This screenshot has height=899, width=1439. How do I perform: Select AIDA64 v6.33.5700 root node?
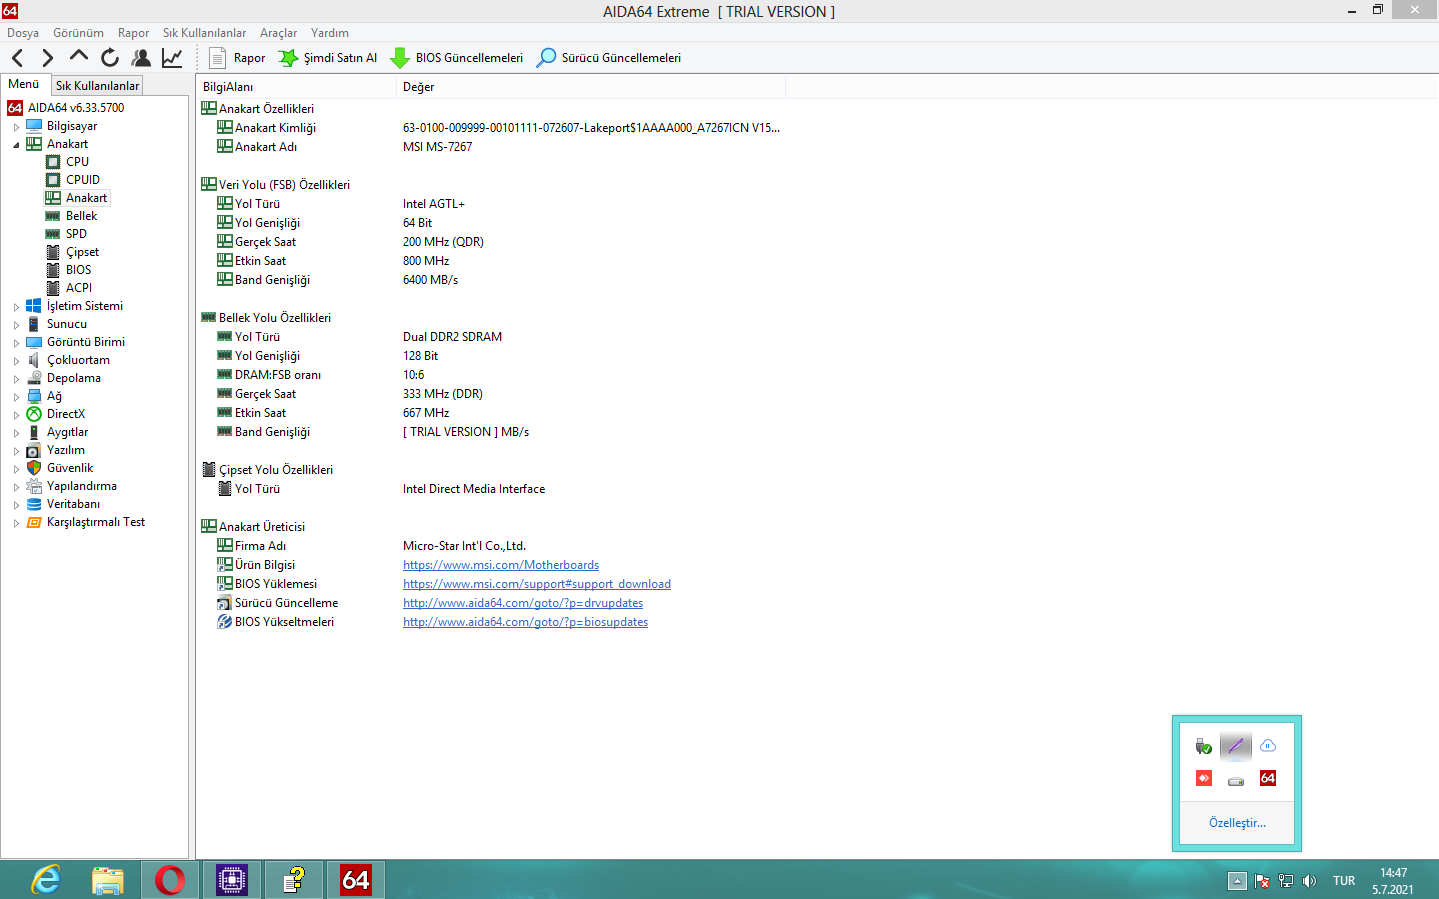[x=76, y=108]
